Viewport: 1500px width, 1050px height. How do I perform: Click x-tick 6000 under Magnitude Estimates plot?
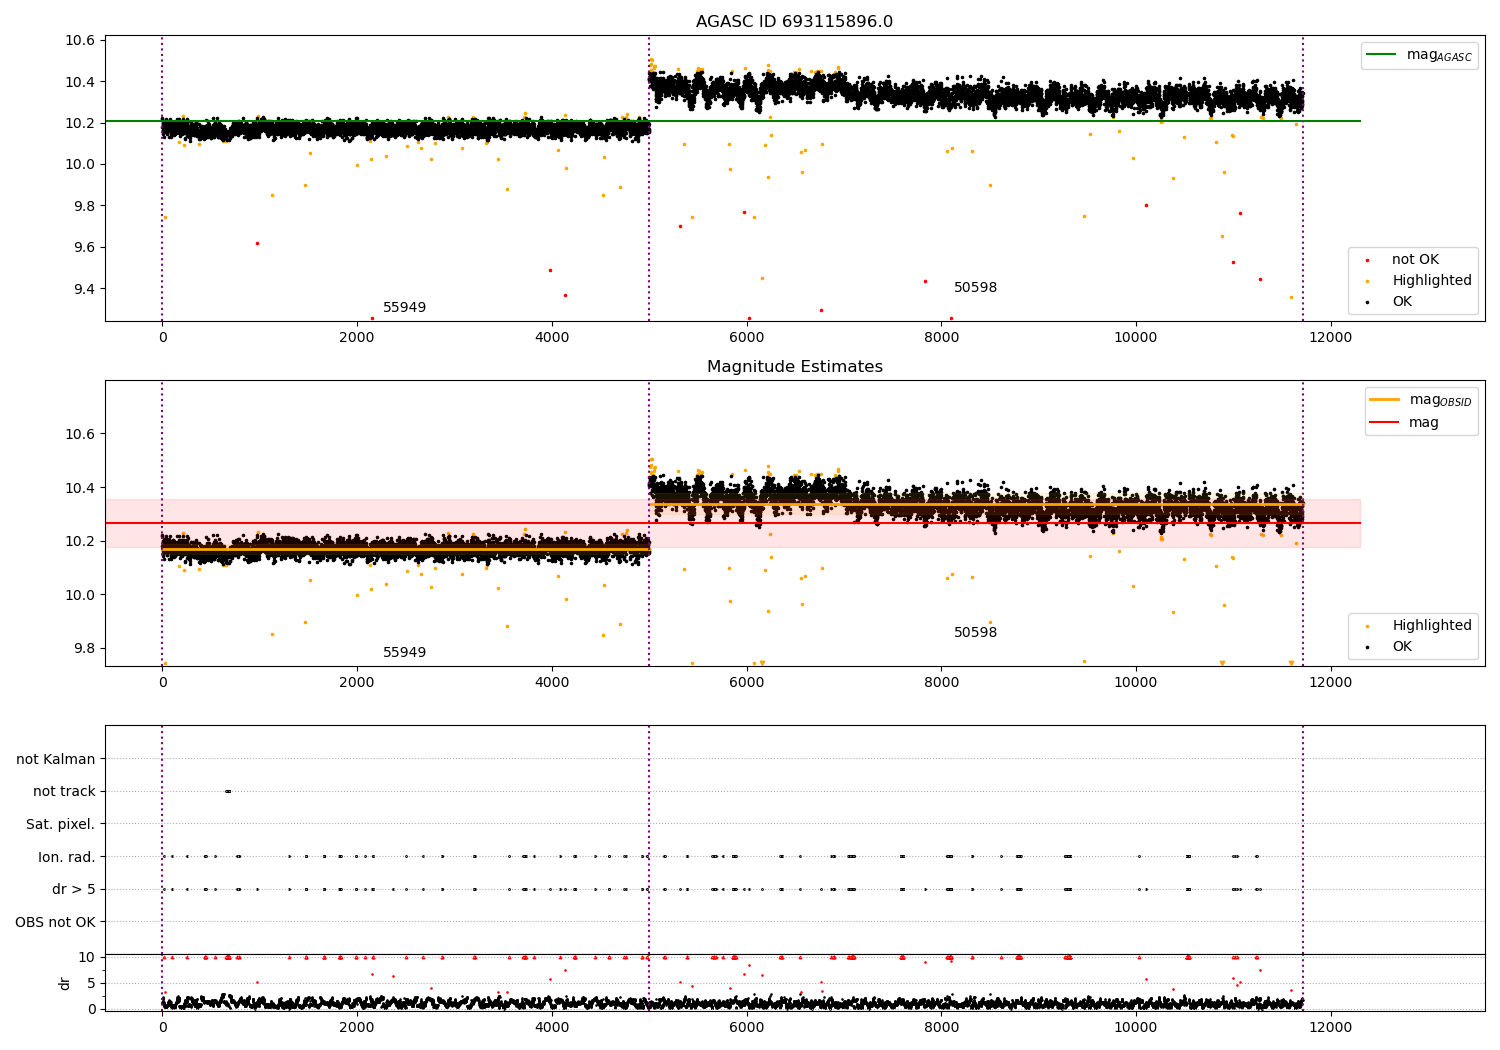[746, 682]
